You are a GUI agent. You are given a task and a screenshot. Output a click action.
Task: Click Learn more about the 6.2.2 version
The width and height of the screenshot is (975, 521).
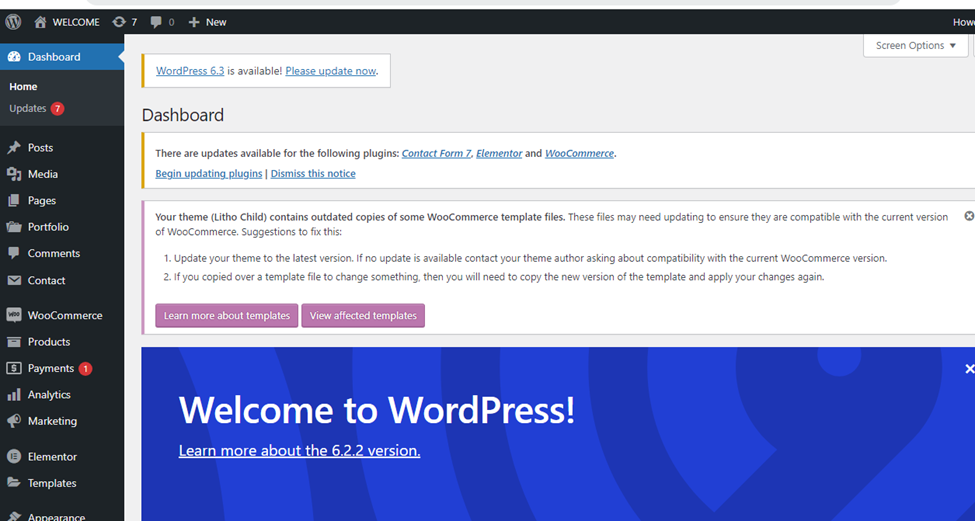point(299,451)
